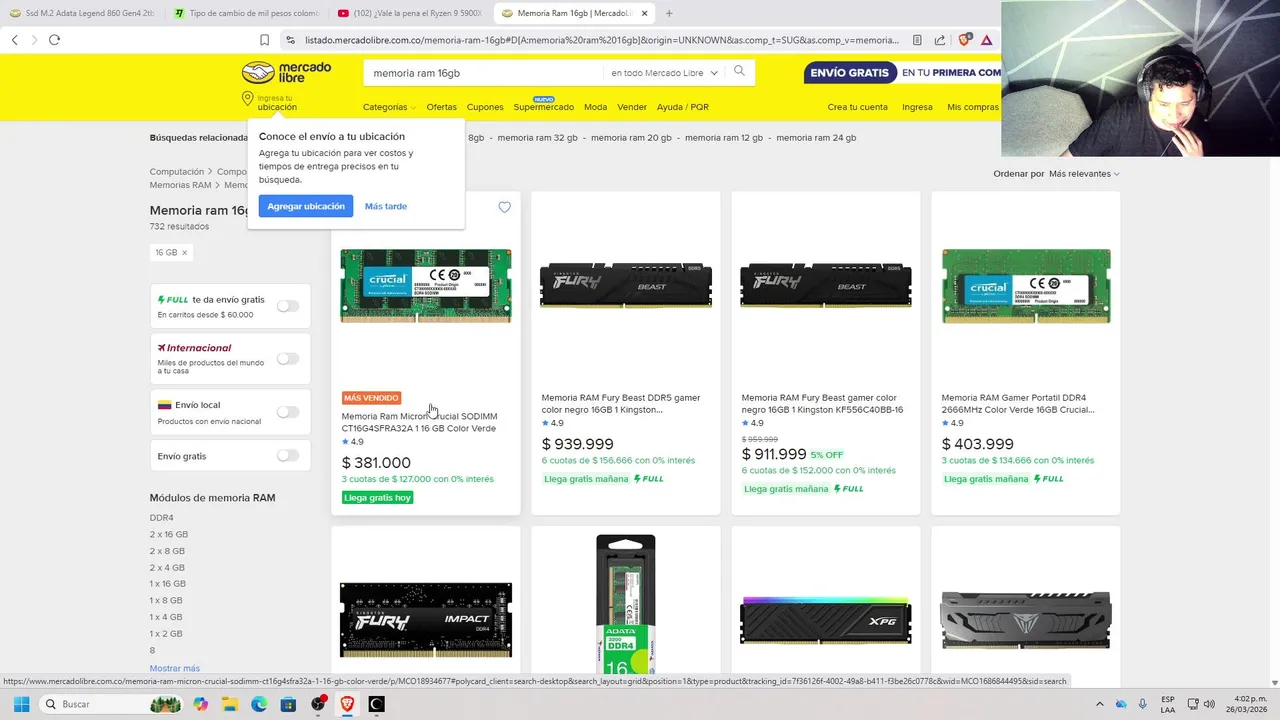
Task: Toggle the Internacional filter switch
Action: 288,358
